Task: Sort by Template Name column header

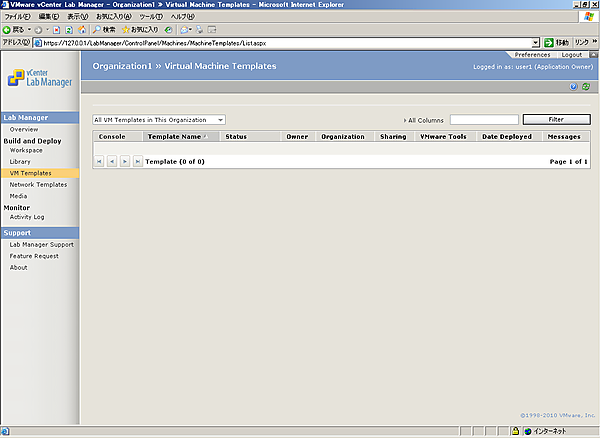Action: coord(181,137)
